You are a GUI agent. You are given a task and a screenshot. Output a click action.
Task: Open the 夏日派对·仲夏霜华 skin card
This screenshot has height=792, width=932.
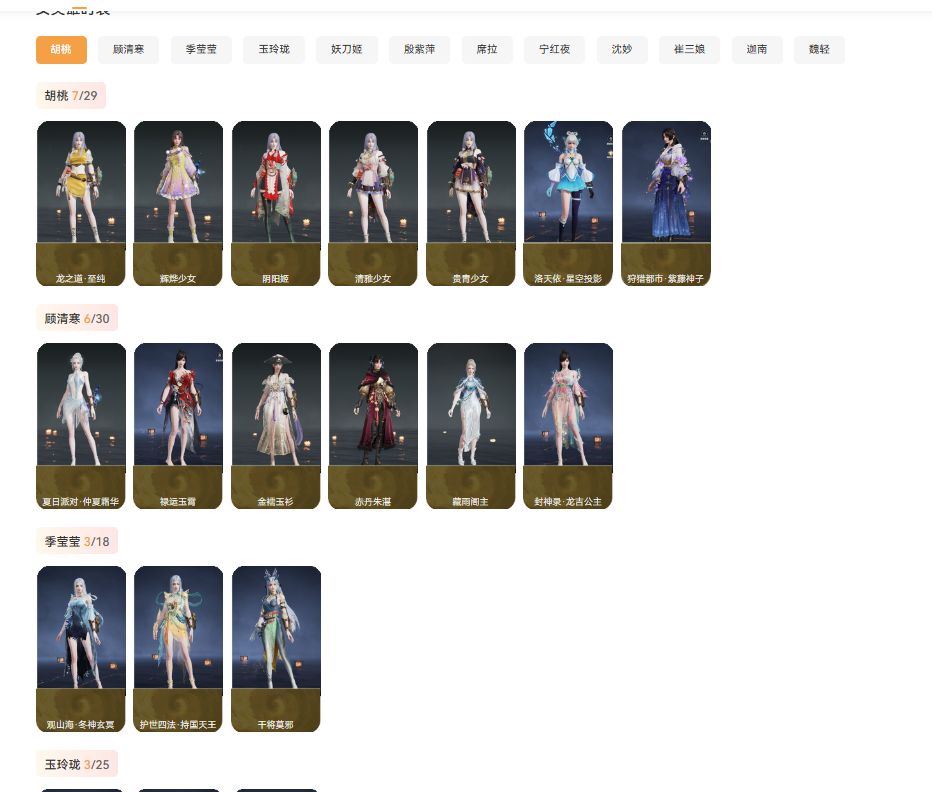click(81, 425)
